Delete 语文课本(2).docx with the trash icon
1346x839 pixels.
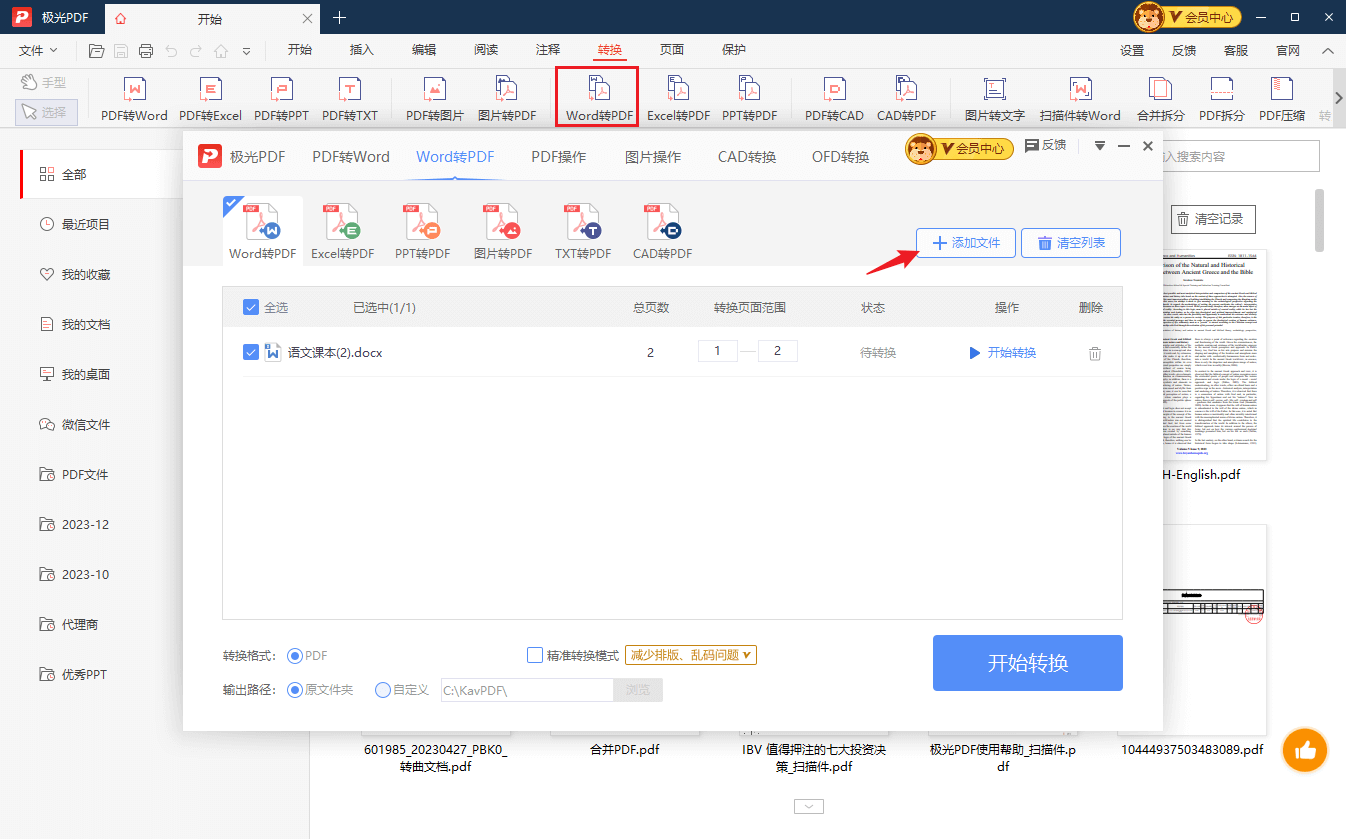click(1095, 353)
